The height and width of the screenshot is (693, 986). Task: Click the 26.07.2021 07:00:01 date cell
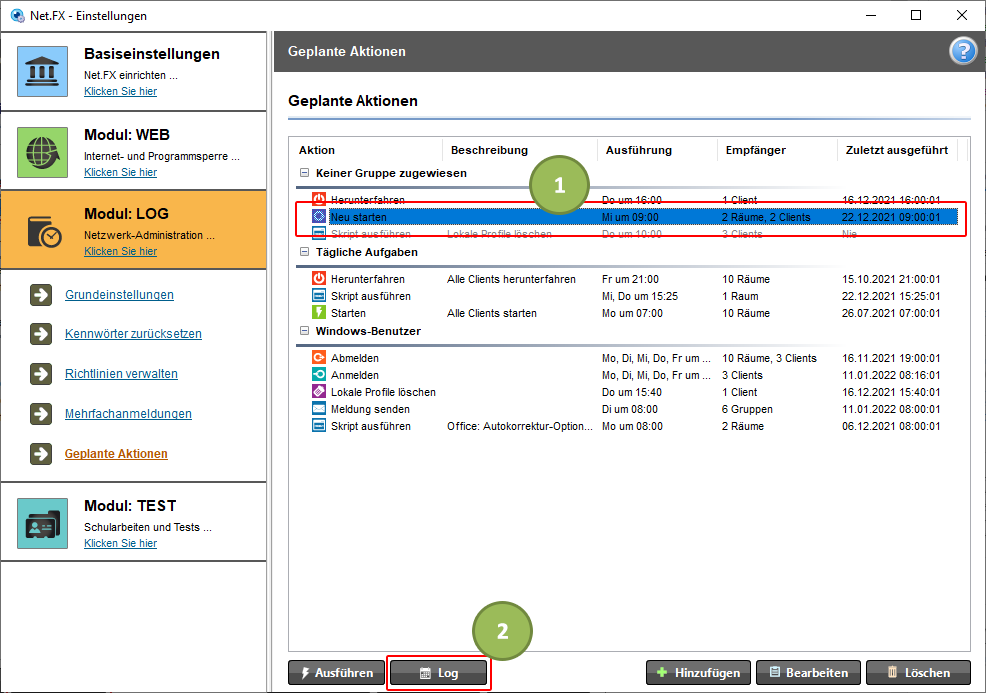pyautogui.click(x=891, y=313)
